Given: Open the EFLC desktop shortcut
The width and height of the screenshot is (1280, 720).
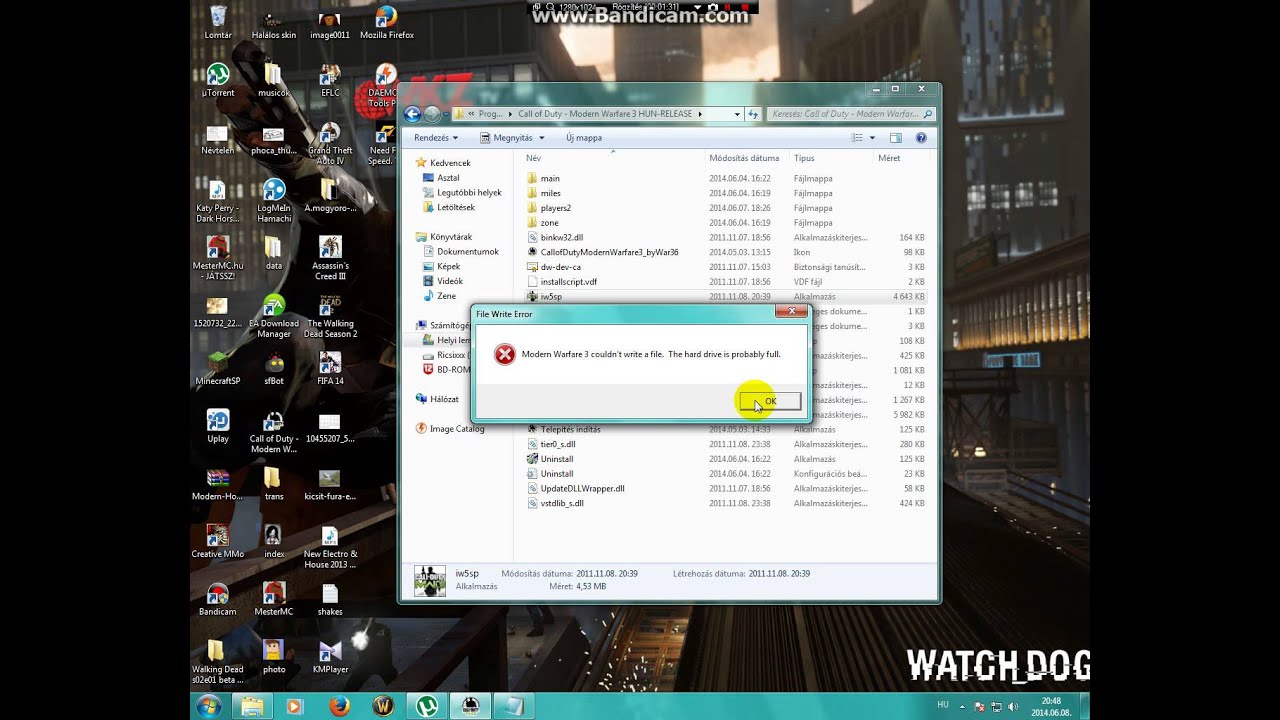Looking at the screenshot, I should coord(330,80).
